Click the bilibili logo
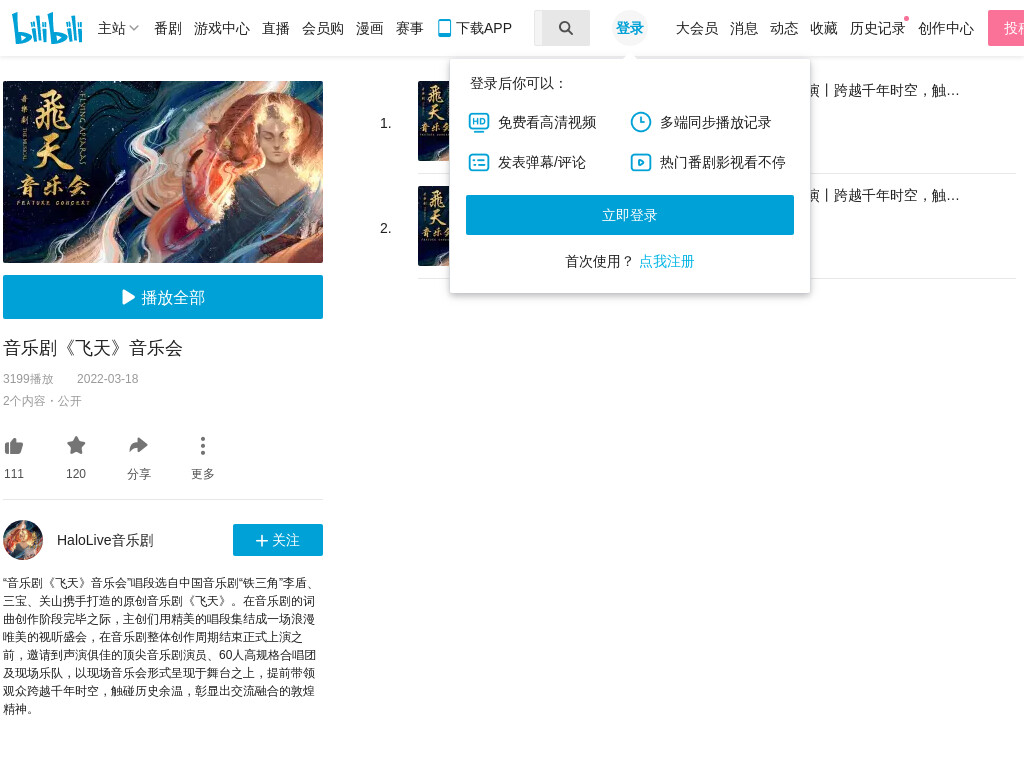1024x768 pixels. pos(47,28)
